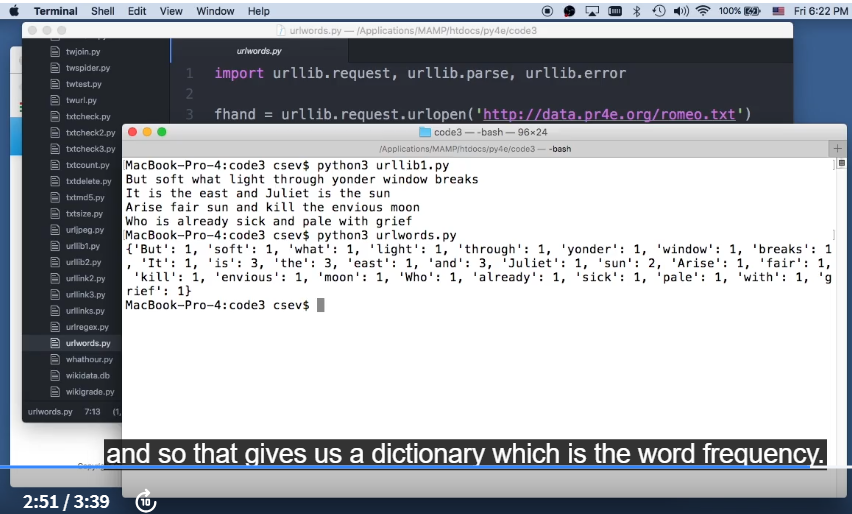The image size is (852, 514).
Task: Click the file icon beside urlwords.py in sidebar
Action: pyautogui.click(x=55, y=343)
